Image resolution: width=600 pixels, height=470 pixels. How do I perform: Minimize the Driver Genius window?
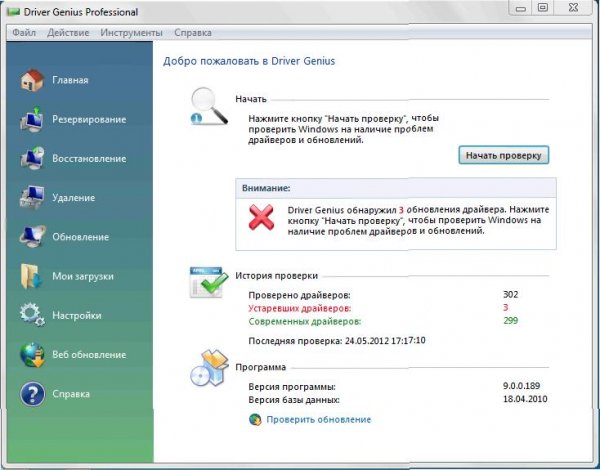pyautogui.click(x=521, y=8)
